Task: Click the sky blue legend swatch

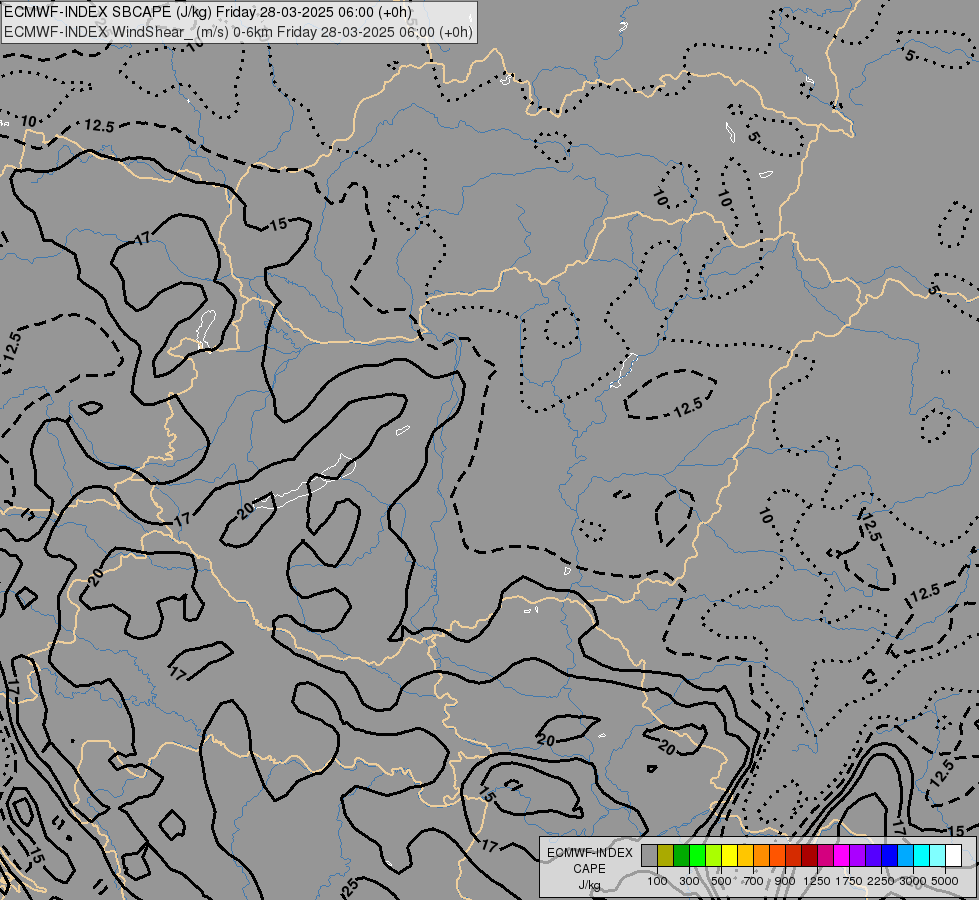Action: click(905, 856)
